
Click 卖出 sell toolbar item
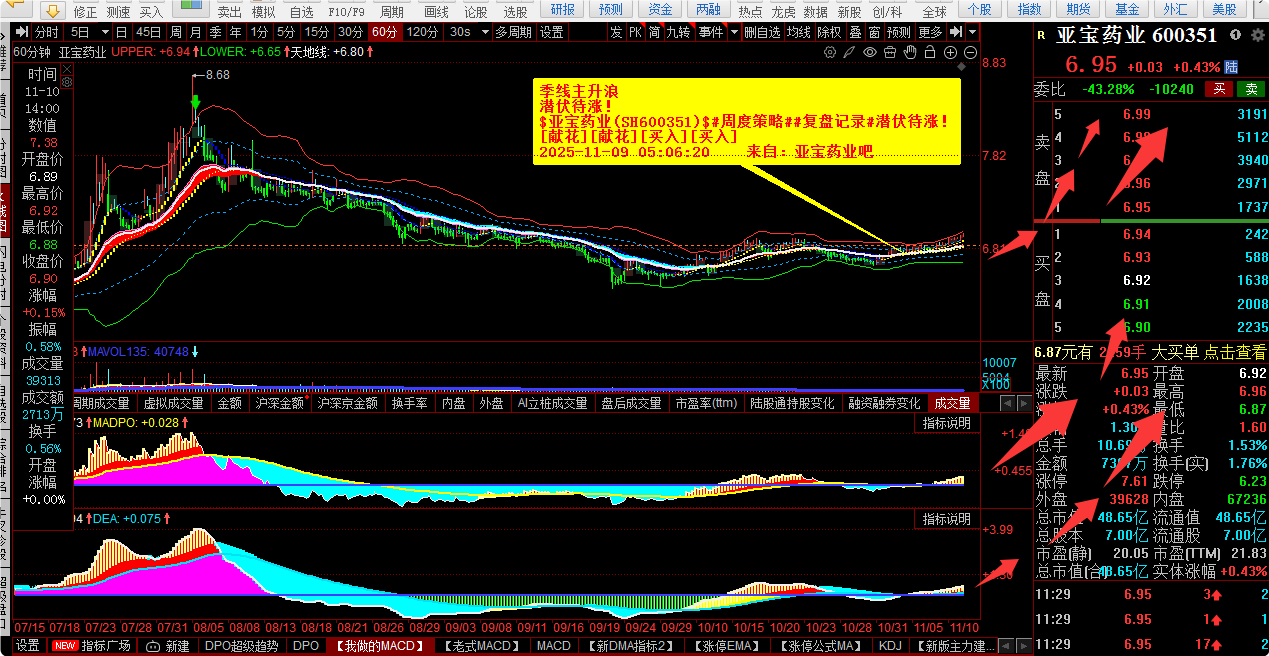tap(230, 11)
